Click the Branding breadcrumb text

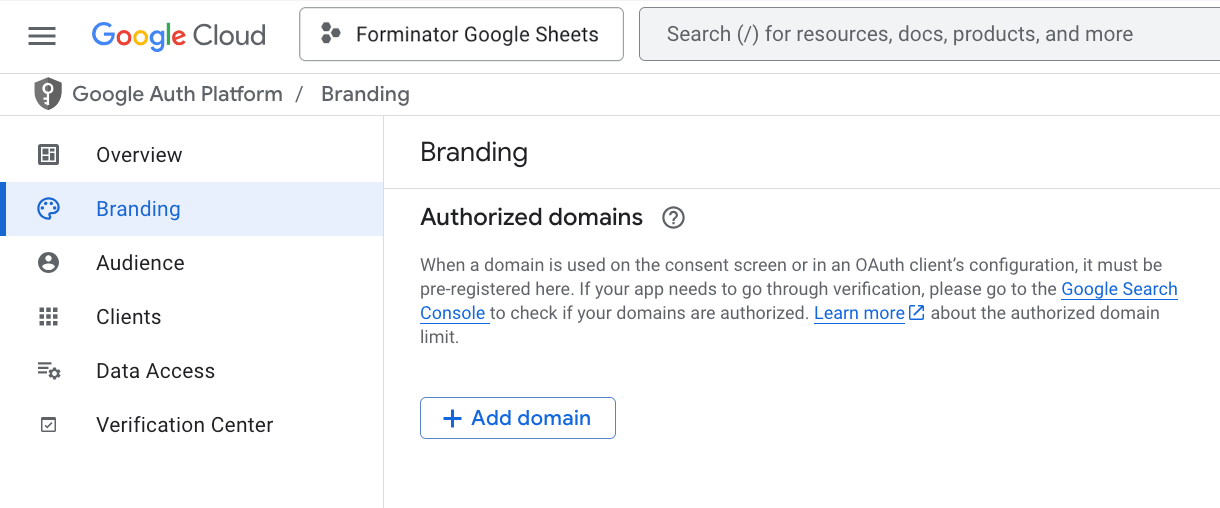tap(365, 94)
